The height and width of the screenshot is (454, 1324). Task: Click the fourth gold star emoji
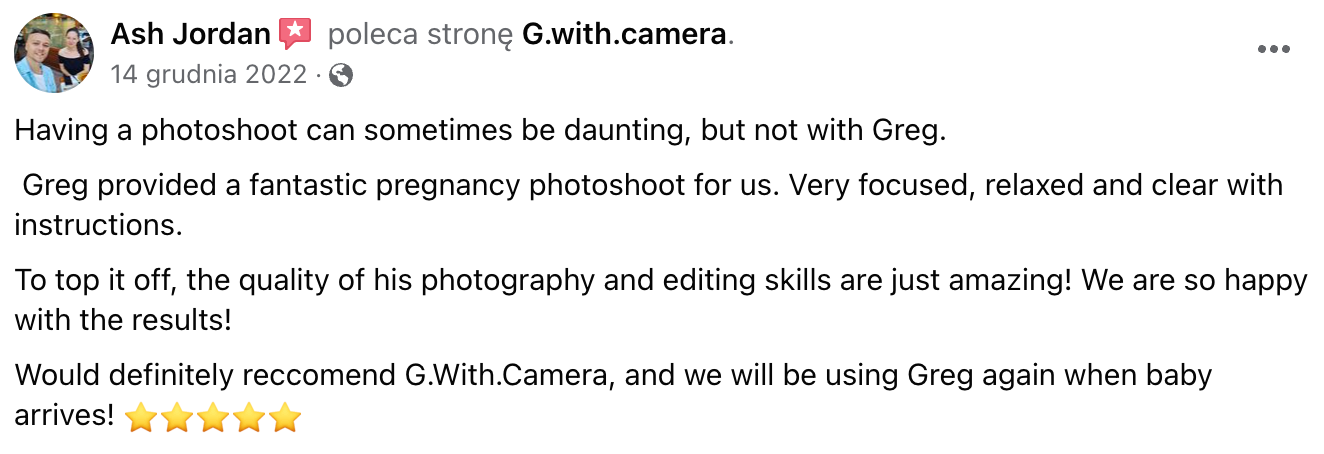coord(250,417)
